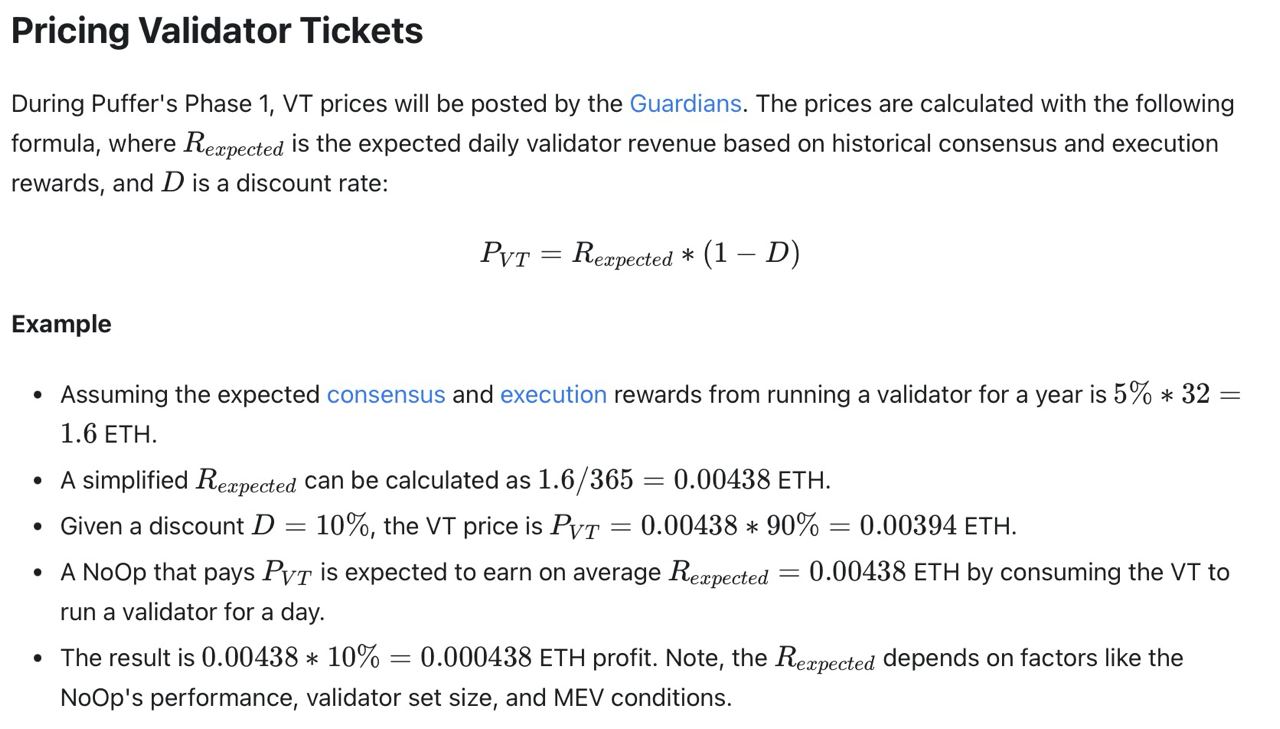Click the Pricing Validator Tickets heading
This screenshot has width=1280, height=729.
point(217,31)
